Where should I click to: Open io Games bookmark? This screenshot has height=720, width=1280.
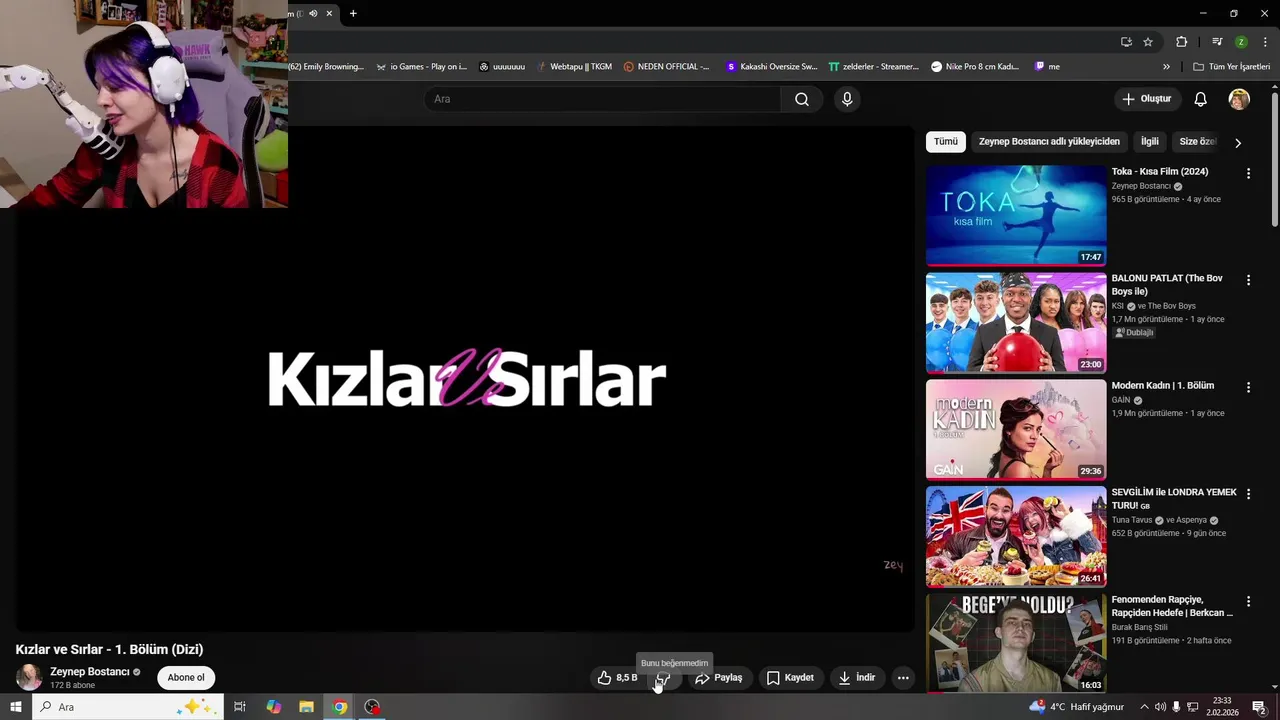(421, 67)
